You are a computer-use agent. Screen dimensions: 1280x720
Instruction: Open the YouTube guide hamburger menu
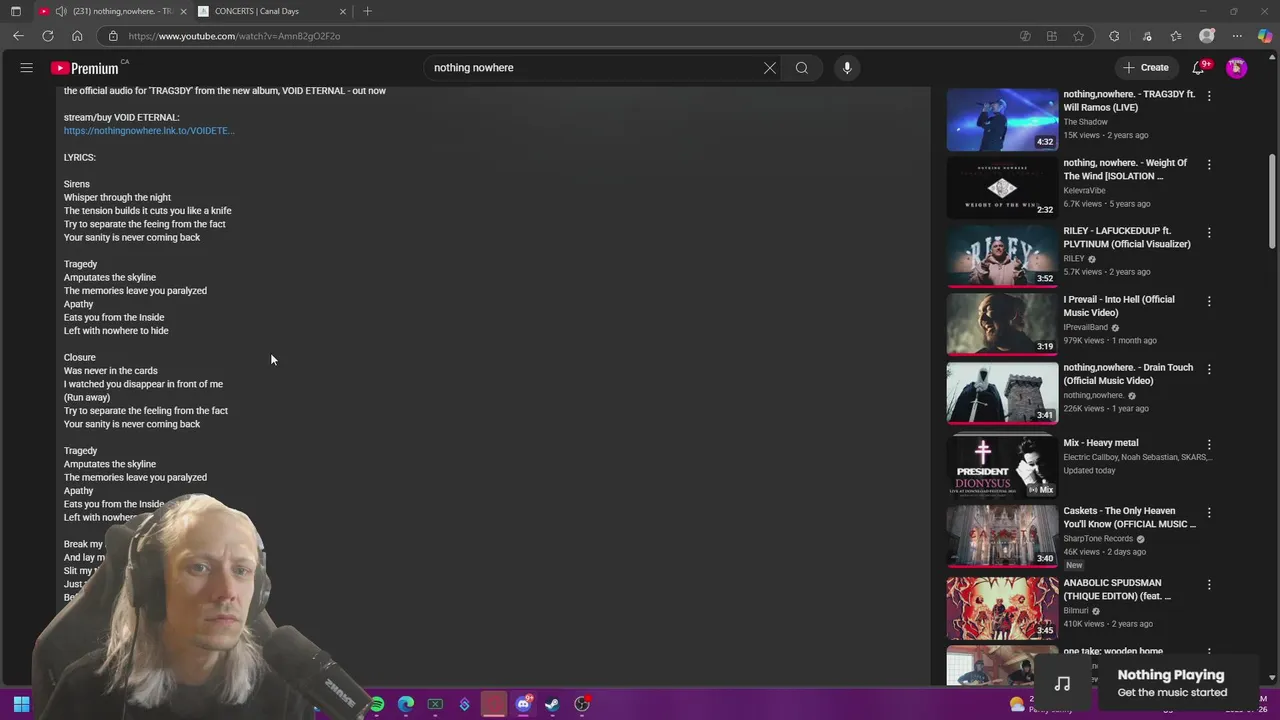[27, 68]
